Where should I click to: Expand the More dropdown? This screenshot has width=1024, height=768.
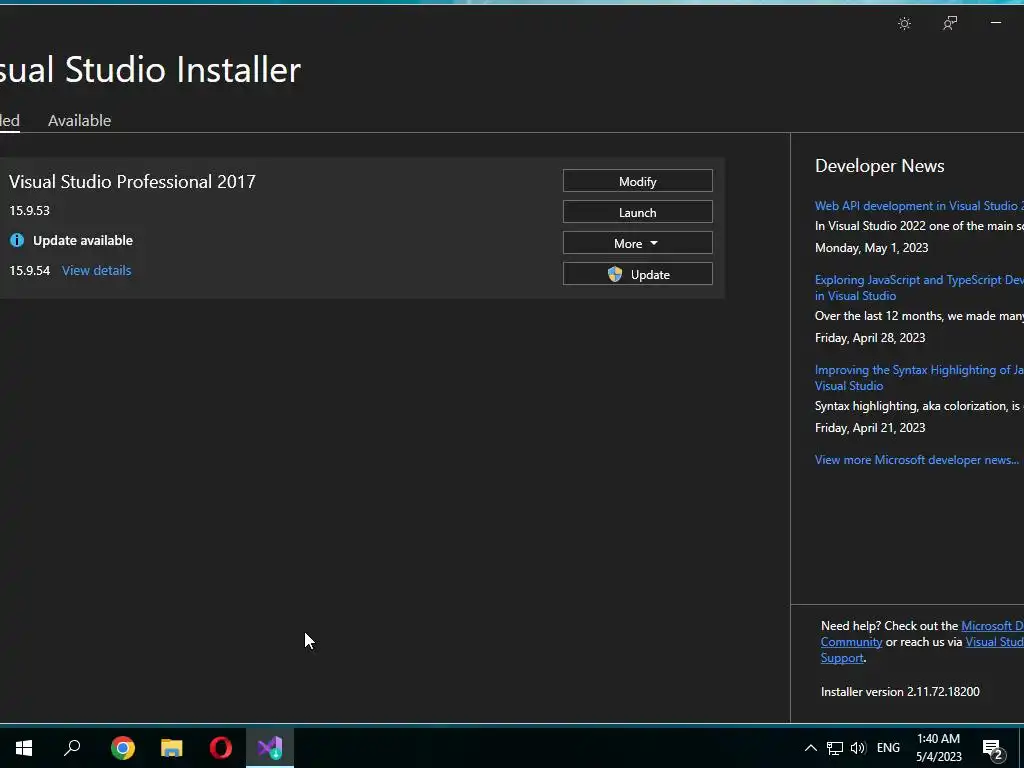point(637,243)
